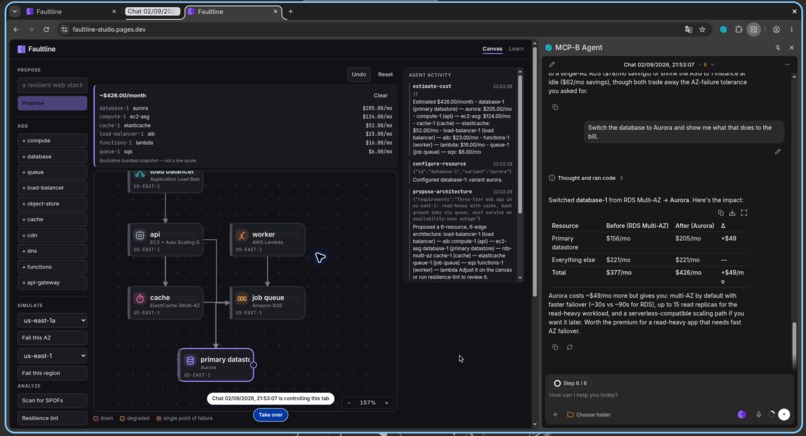Expand the Thought and ran code section
Viewport: 806px width, 436px height.
click(x=586, y=178)
